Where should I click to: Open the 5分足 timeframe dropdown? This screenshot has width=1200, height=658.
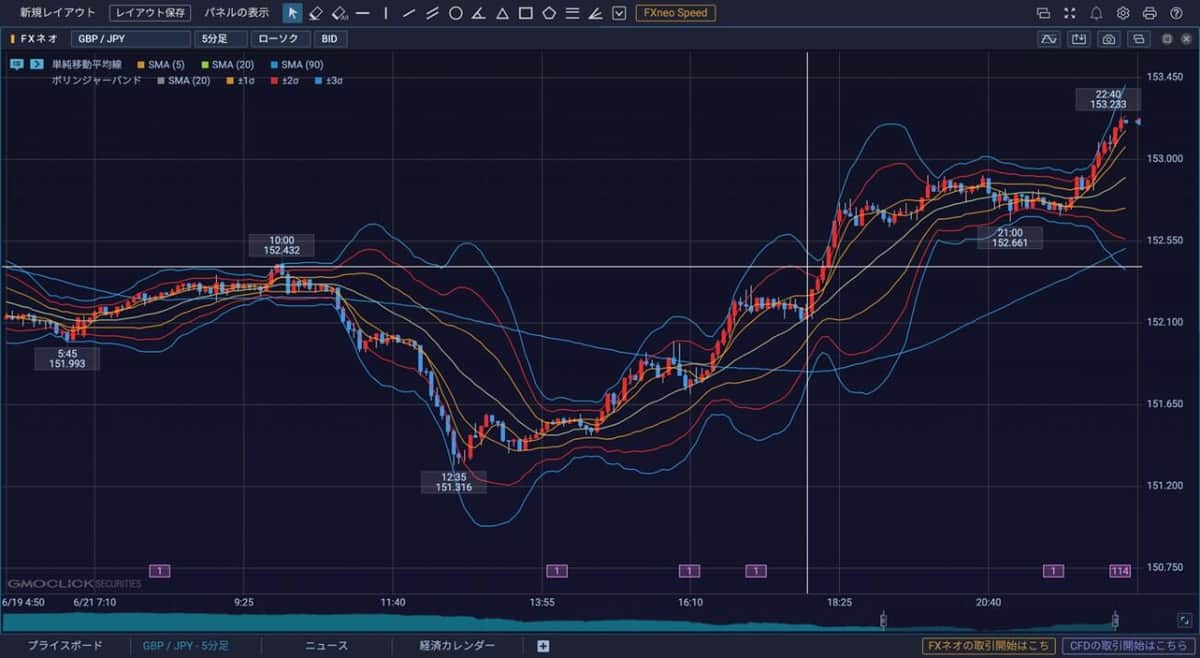click(x=220, y=39)
